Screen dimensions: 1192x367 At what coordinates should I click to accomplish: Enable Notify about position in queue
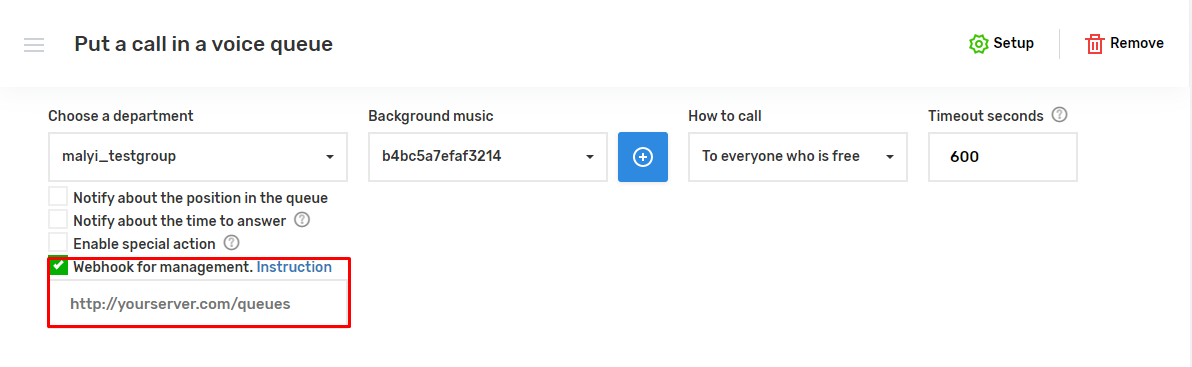coord(58,197)
